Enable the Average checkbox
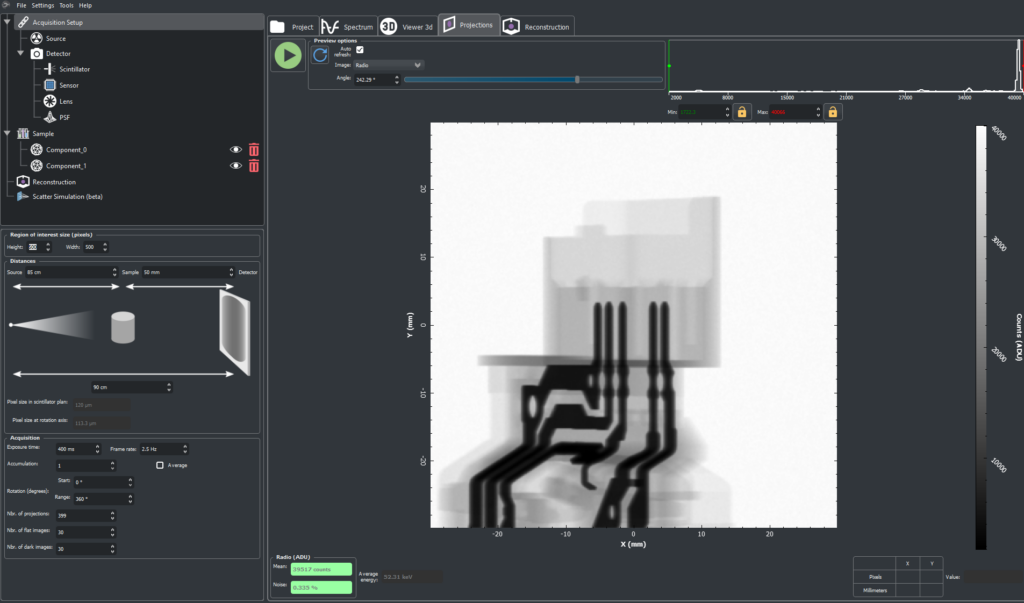The height and width of the screenshot is (603, 1024). (x=160, y=465)
